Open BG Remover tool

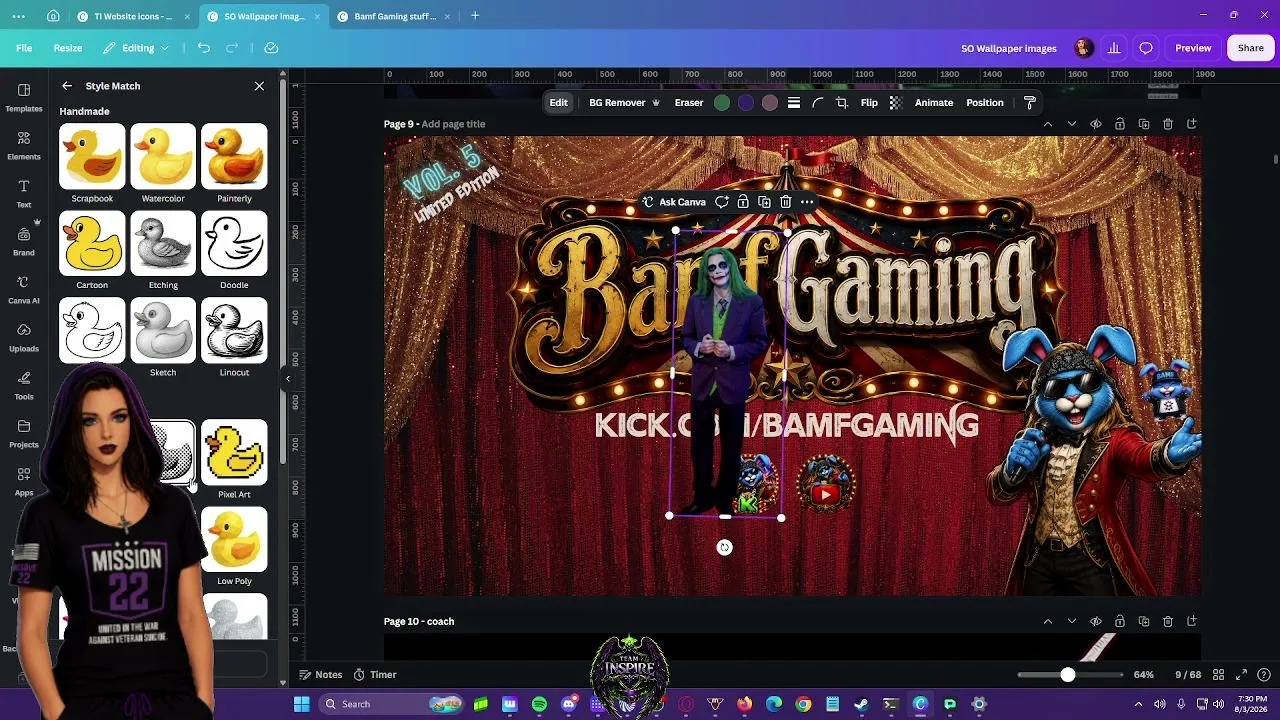coord(624,103)
